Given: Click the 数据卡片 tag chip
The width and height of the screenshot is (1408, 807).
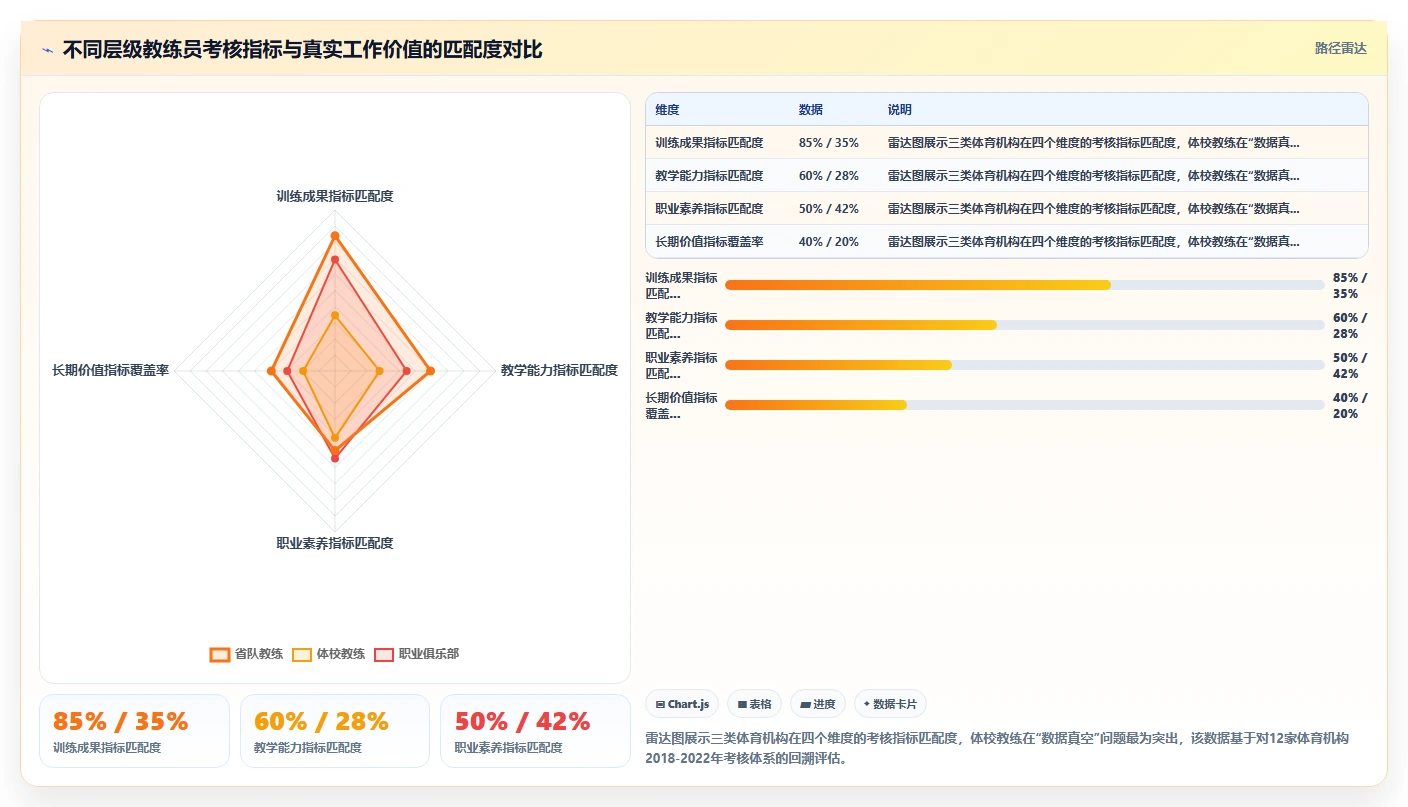Looking at the screenshot, I should pyautogui.click(x=890, y=704).
